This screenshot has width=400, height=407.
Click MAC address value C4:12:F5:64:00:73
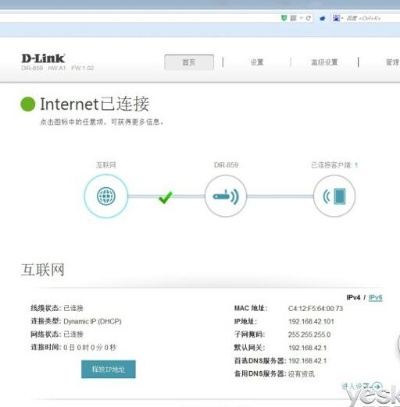pos(315,308)
